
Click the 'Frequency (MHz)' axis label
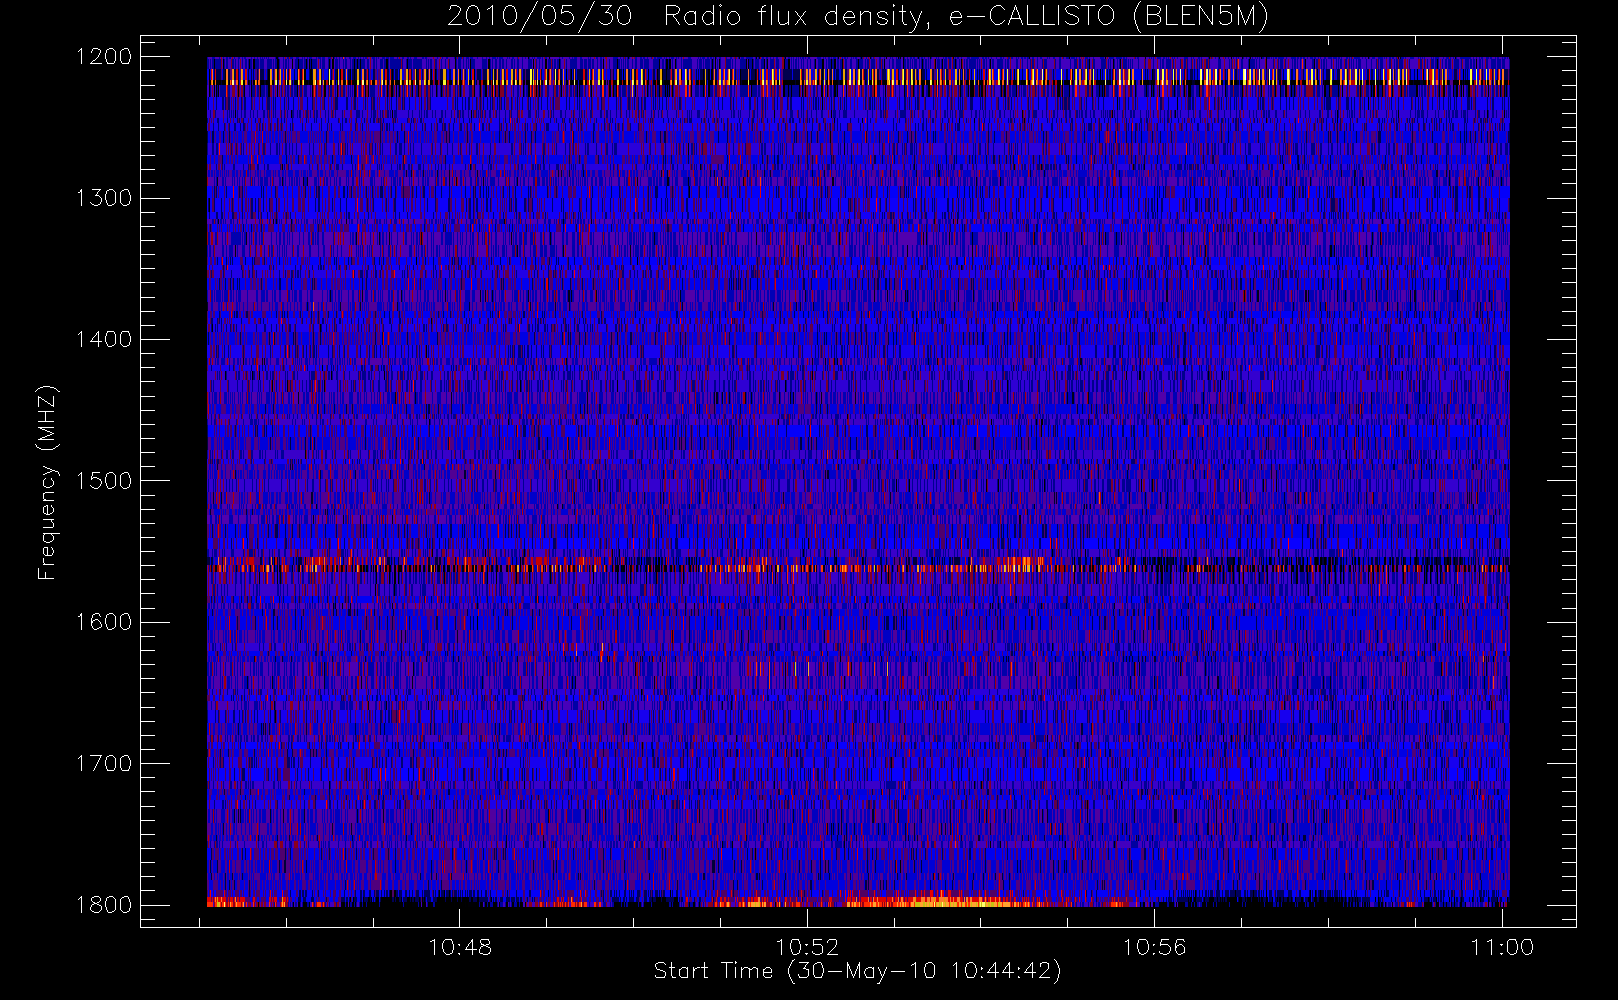click(46, 483)
